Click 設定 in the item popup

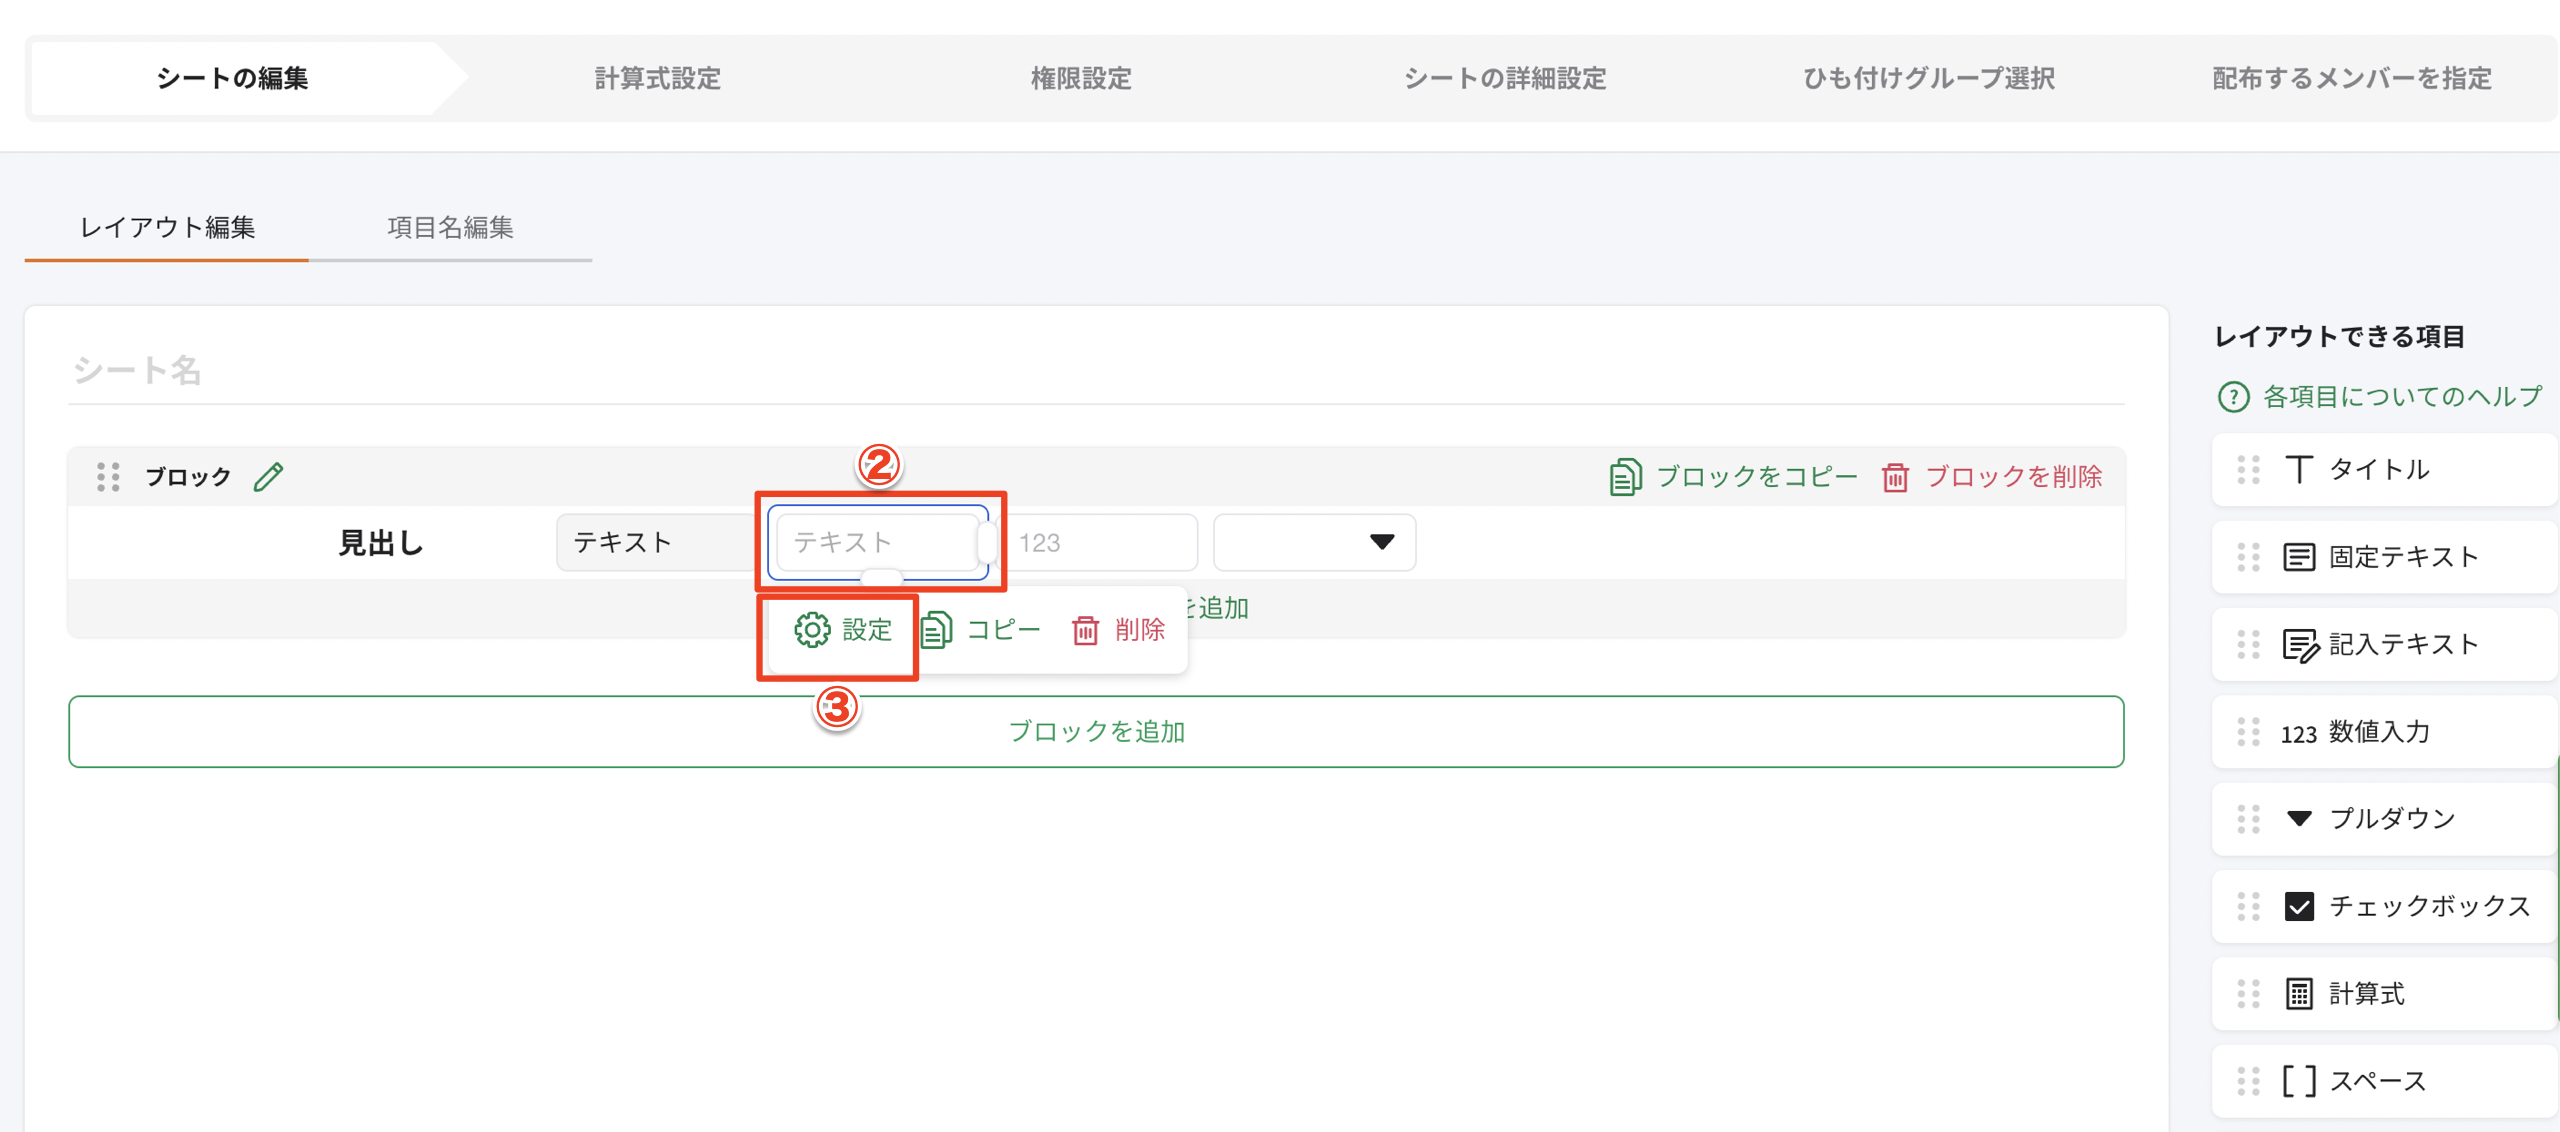tap(843, 630)
